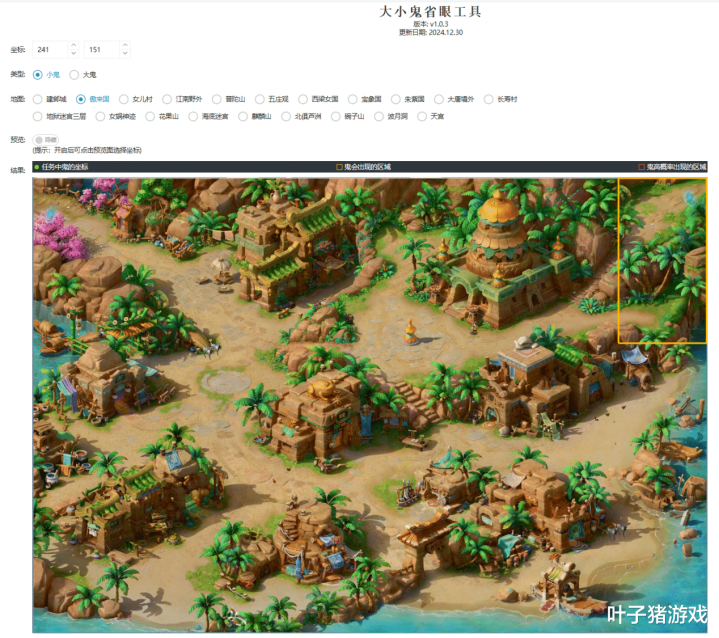Screen dimensions: 719x638
Task: Click the red square legend icon
Action: [642, 167]
